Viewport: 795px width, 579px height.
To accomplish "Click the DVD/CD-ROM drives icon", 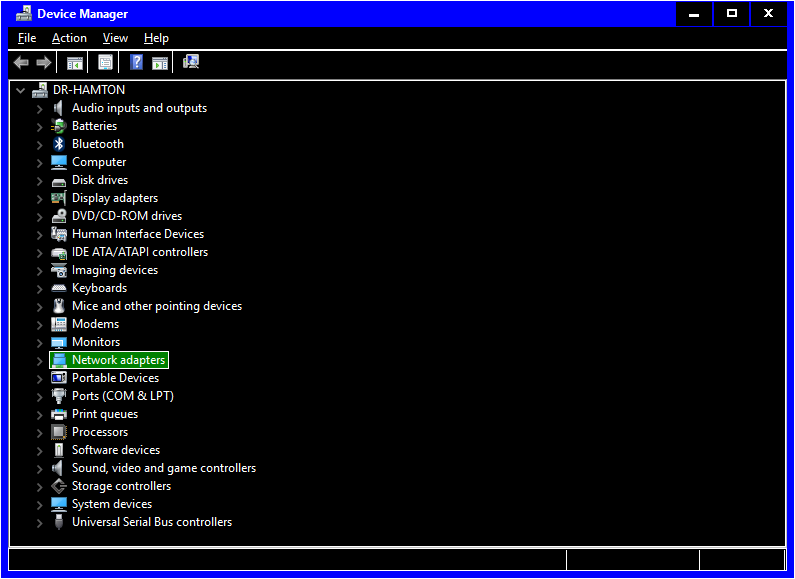I will click(x=59, y=216).
